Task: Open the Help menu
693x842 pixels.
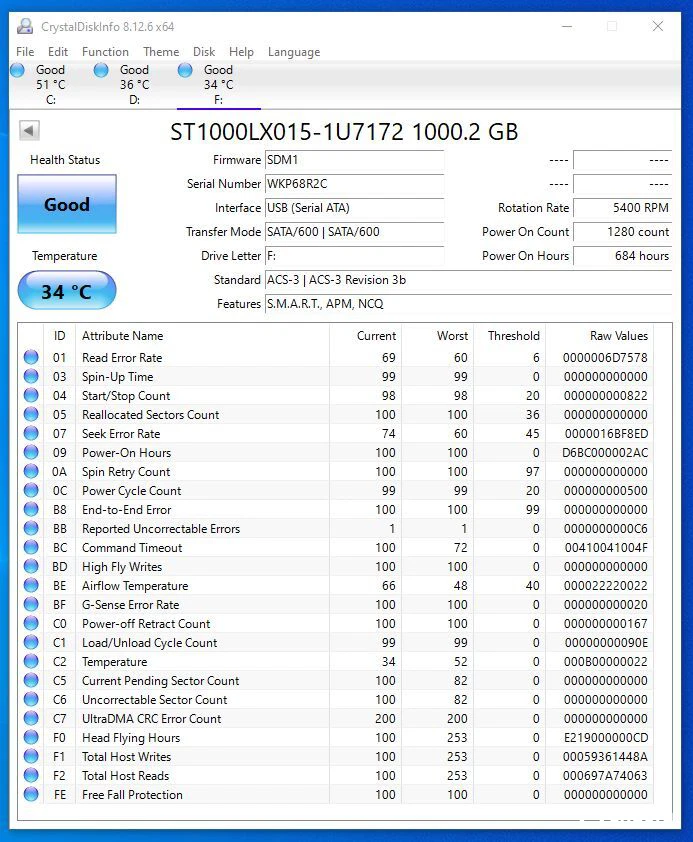Action: pyautogui.click(x=241, y=52)
